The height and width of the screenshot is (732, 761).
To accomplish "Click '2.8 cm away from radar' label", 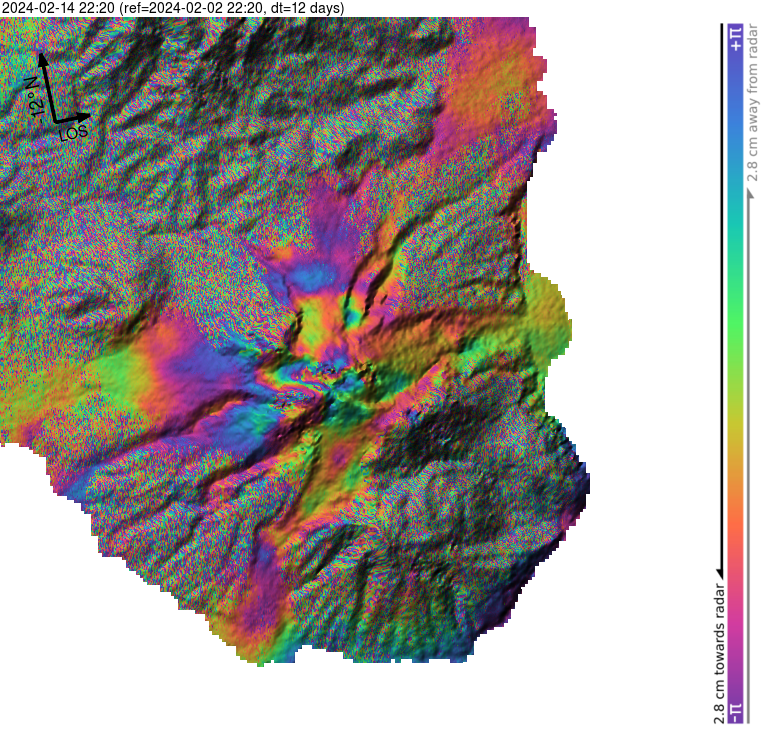I will tap(752, 103).
